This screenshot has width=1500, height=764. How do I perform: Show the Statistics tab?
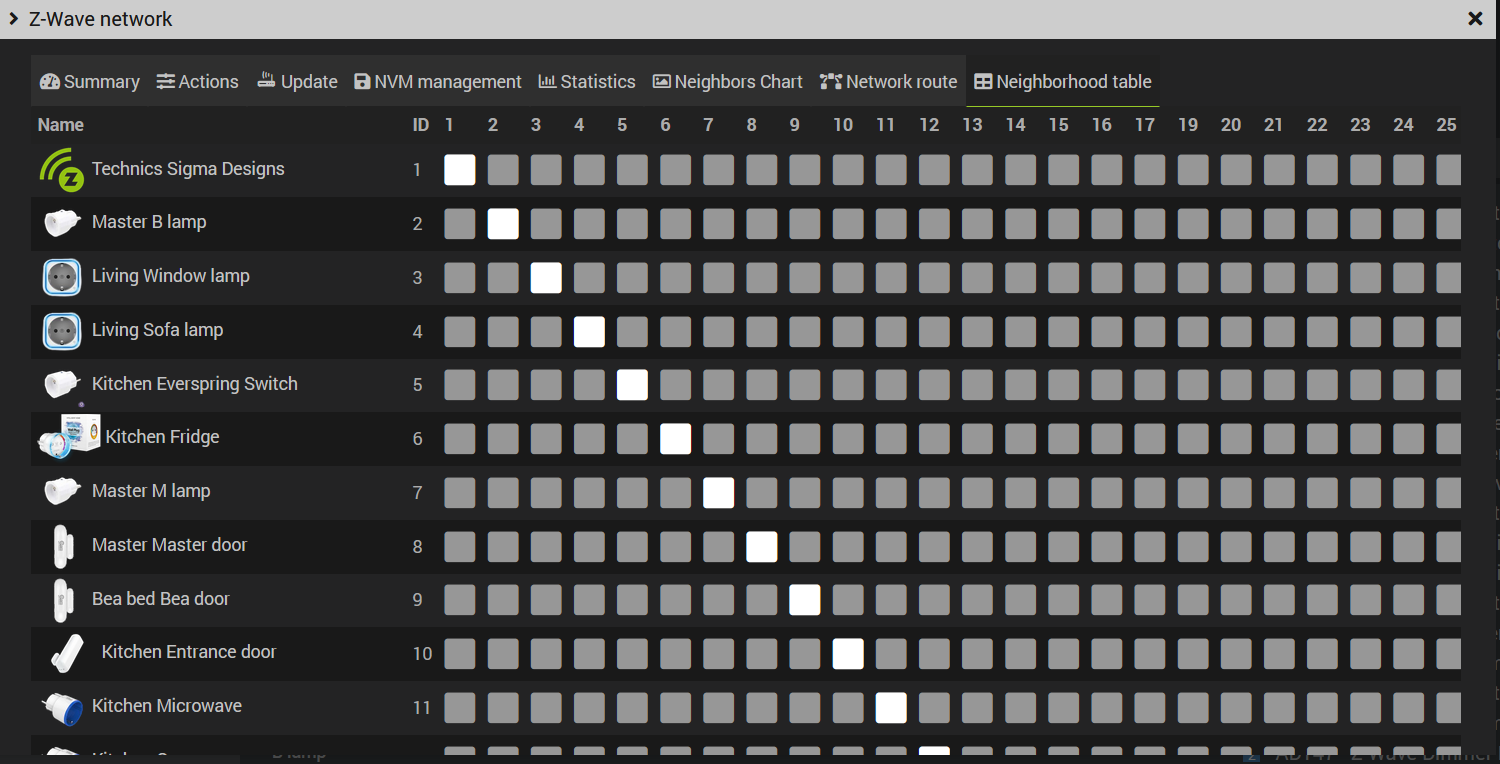pyautogui.click(x=587, y=82)
